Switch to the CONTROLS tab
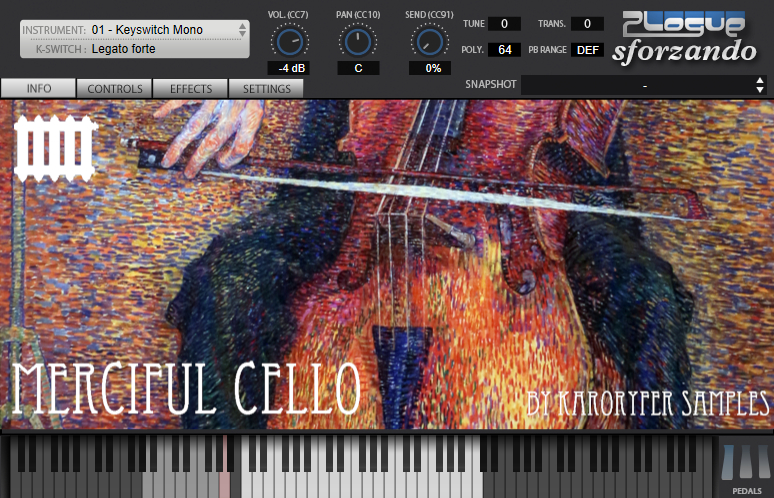 [x=115, y=89]
